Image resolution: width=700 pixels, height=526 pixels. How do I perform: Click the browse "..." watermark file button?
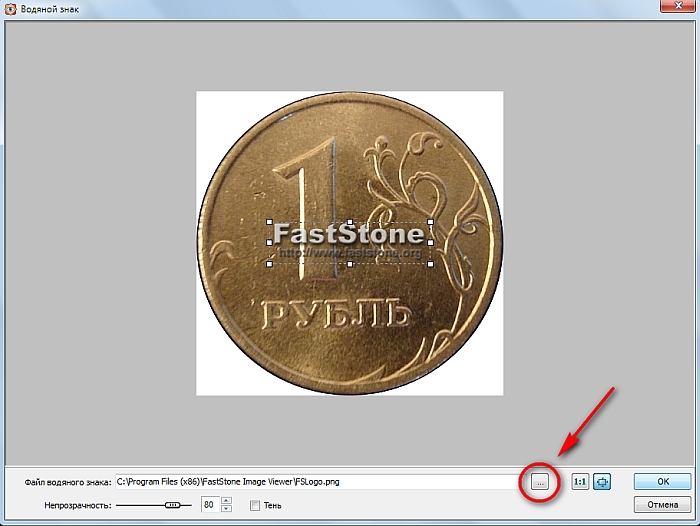[x=540, y=482]
